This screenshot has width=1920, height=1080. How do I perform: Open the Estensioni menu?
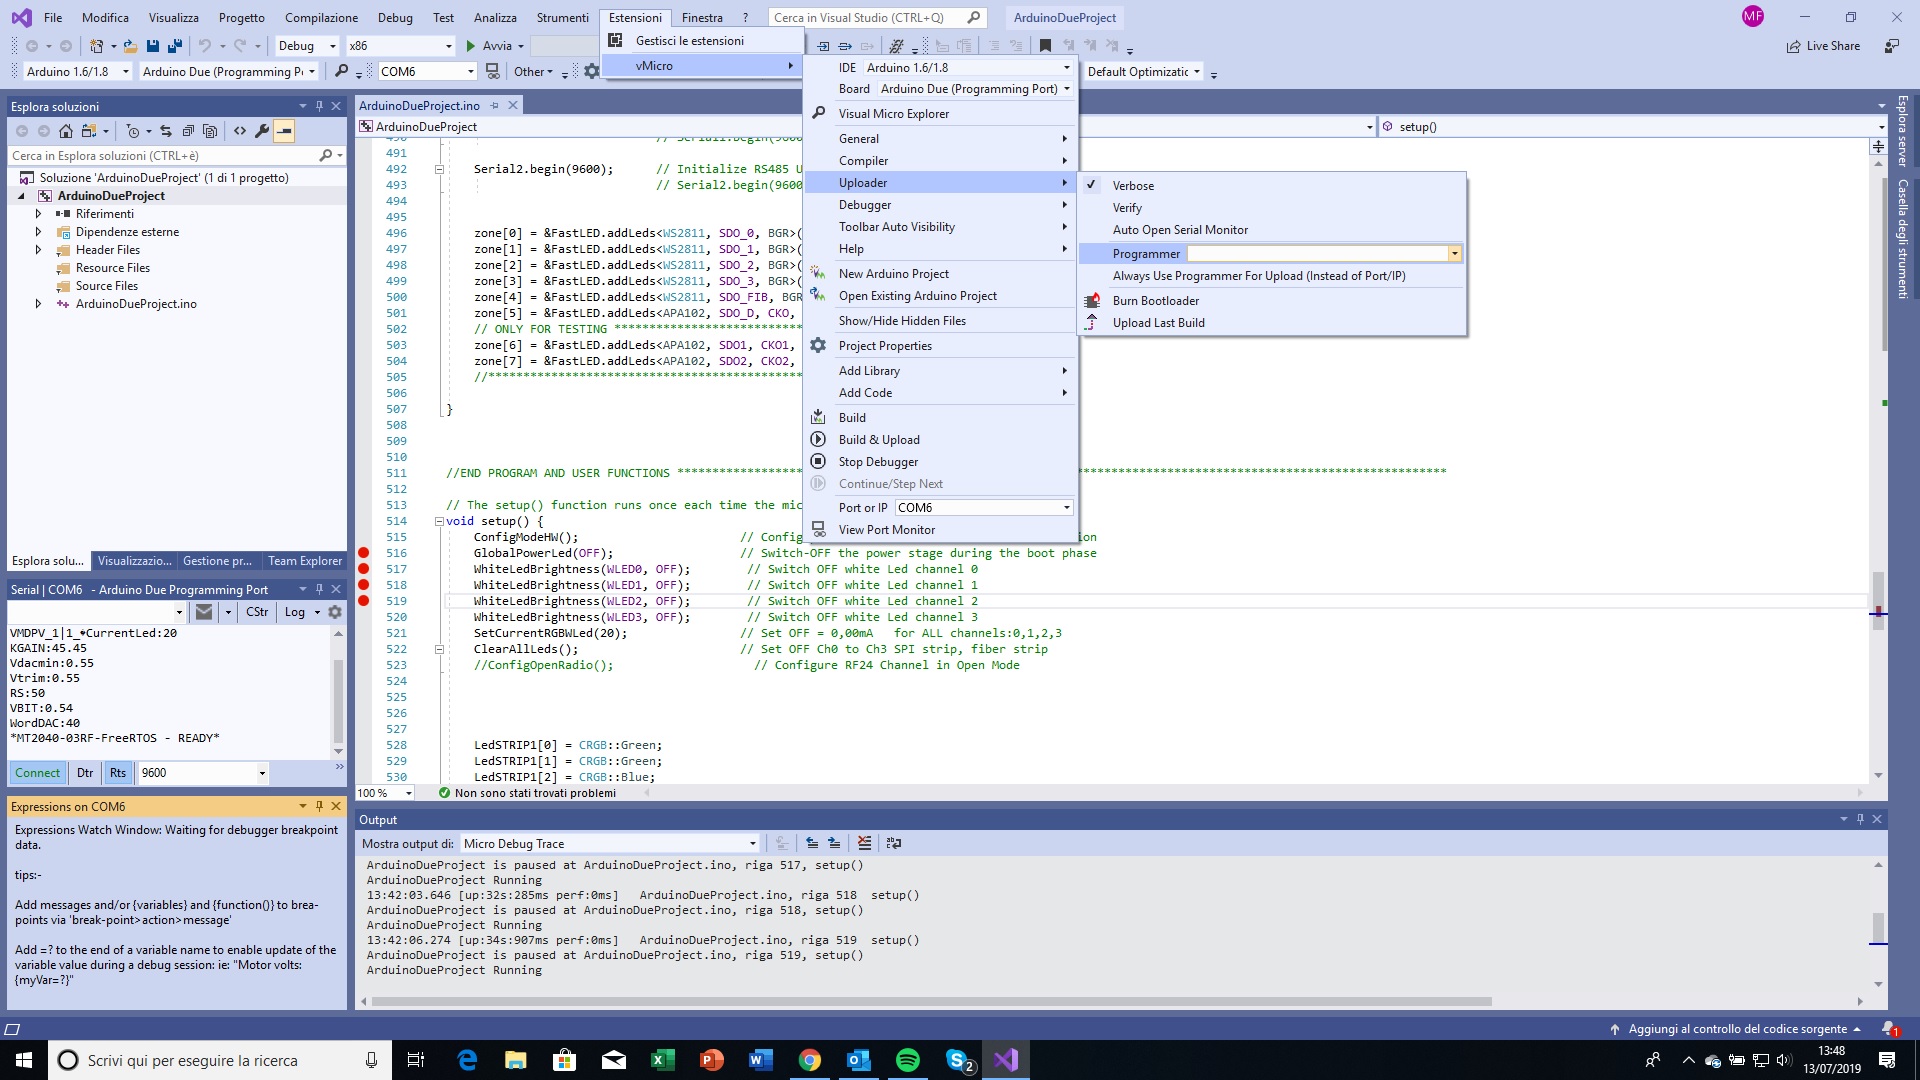pyautogui.click(x=635, y=17)
